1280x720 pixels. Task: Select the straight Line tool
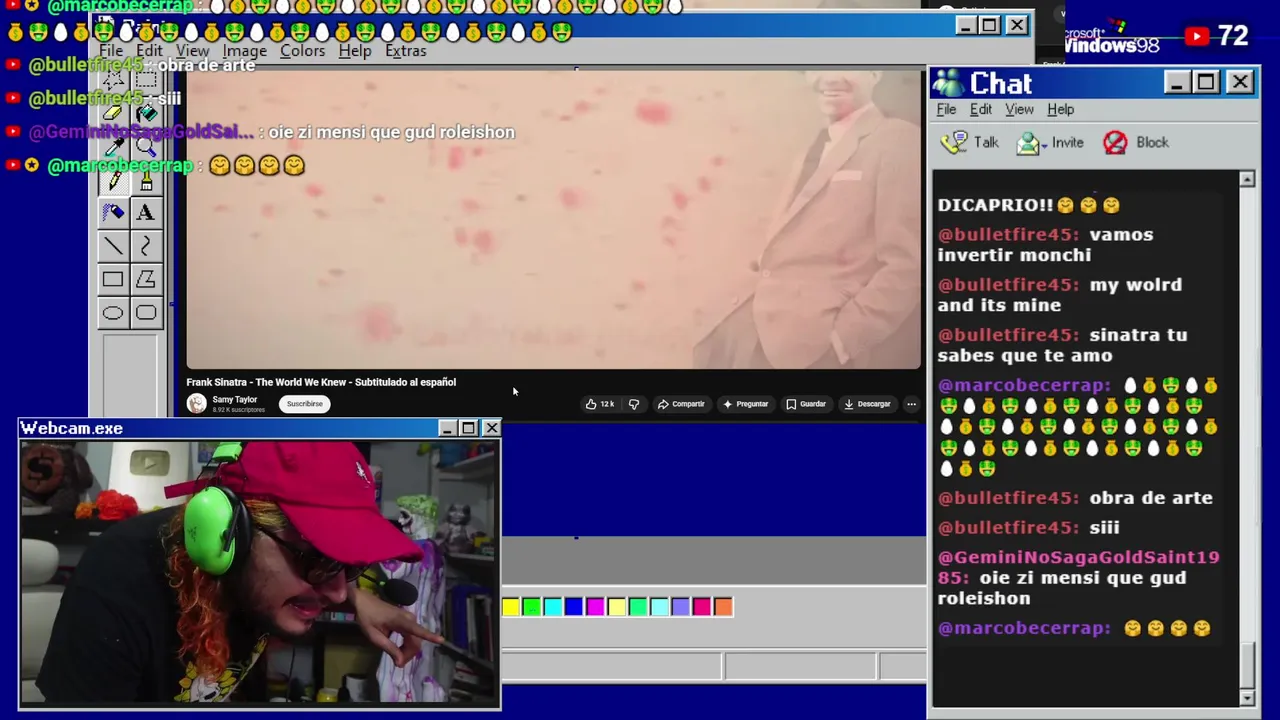click(x=113, y=246)
